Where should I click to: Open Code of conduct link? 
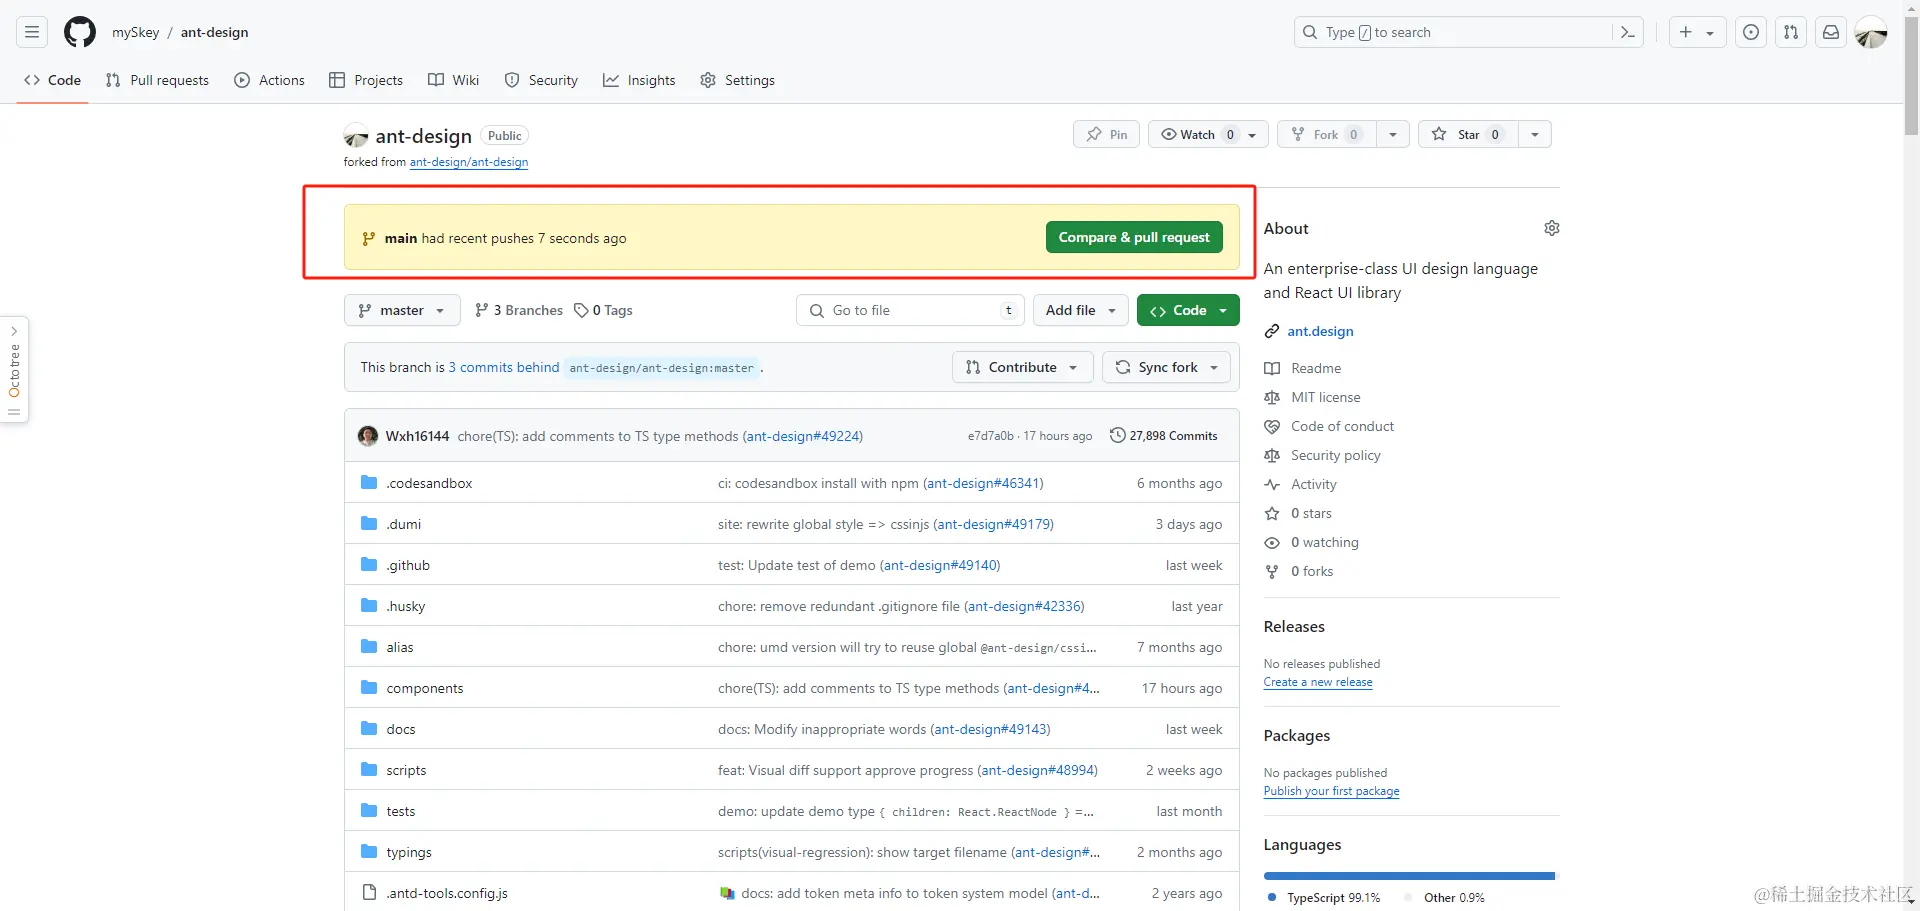pos(1342,426)
